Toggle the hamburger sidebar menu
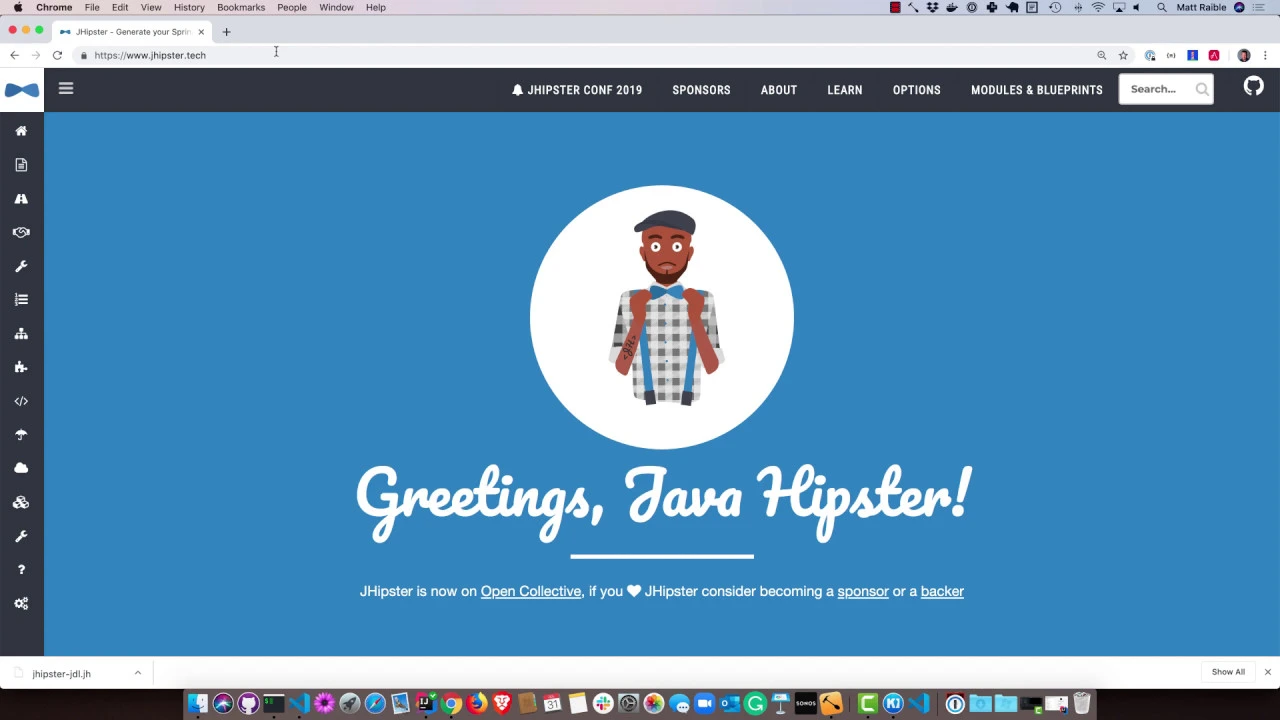Image resolution: width=1280 pixels, height=720 pixels. click(x=66, y=89)
